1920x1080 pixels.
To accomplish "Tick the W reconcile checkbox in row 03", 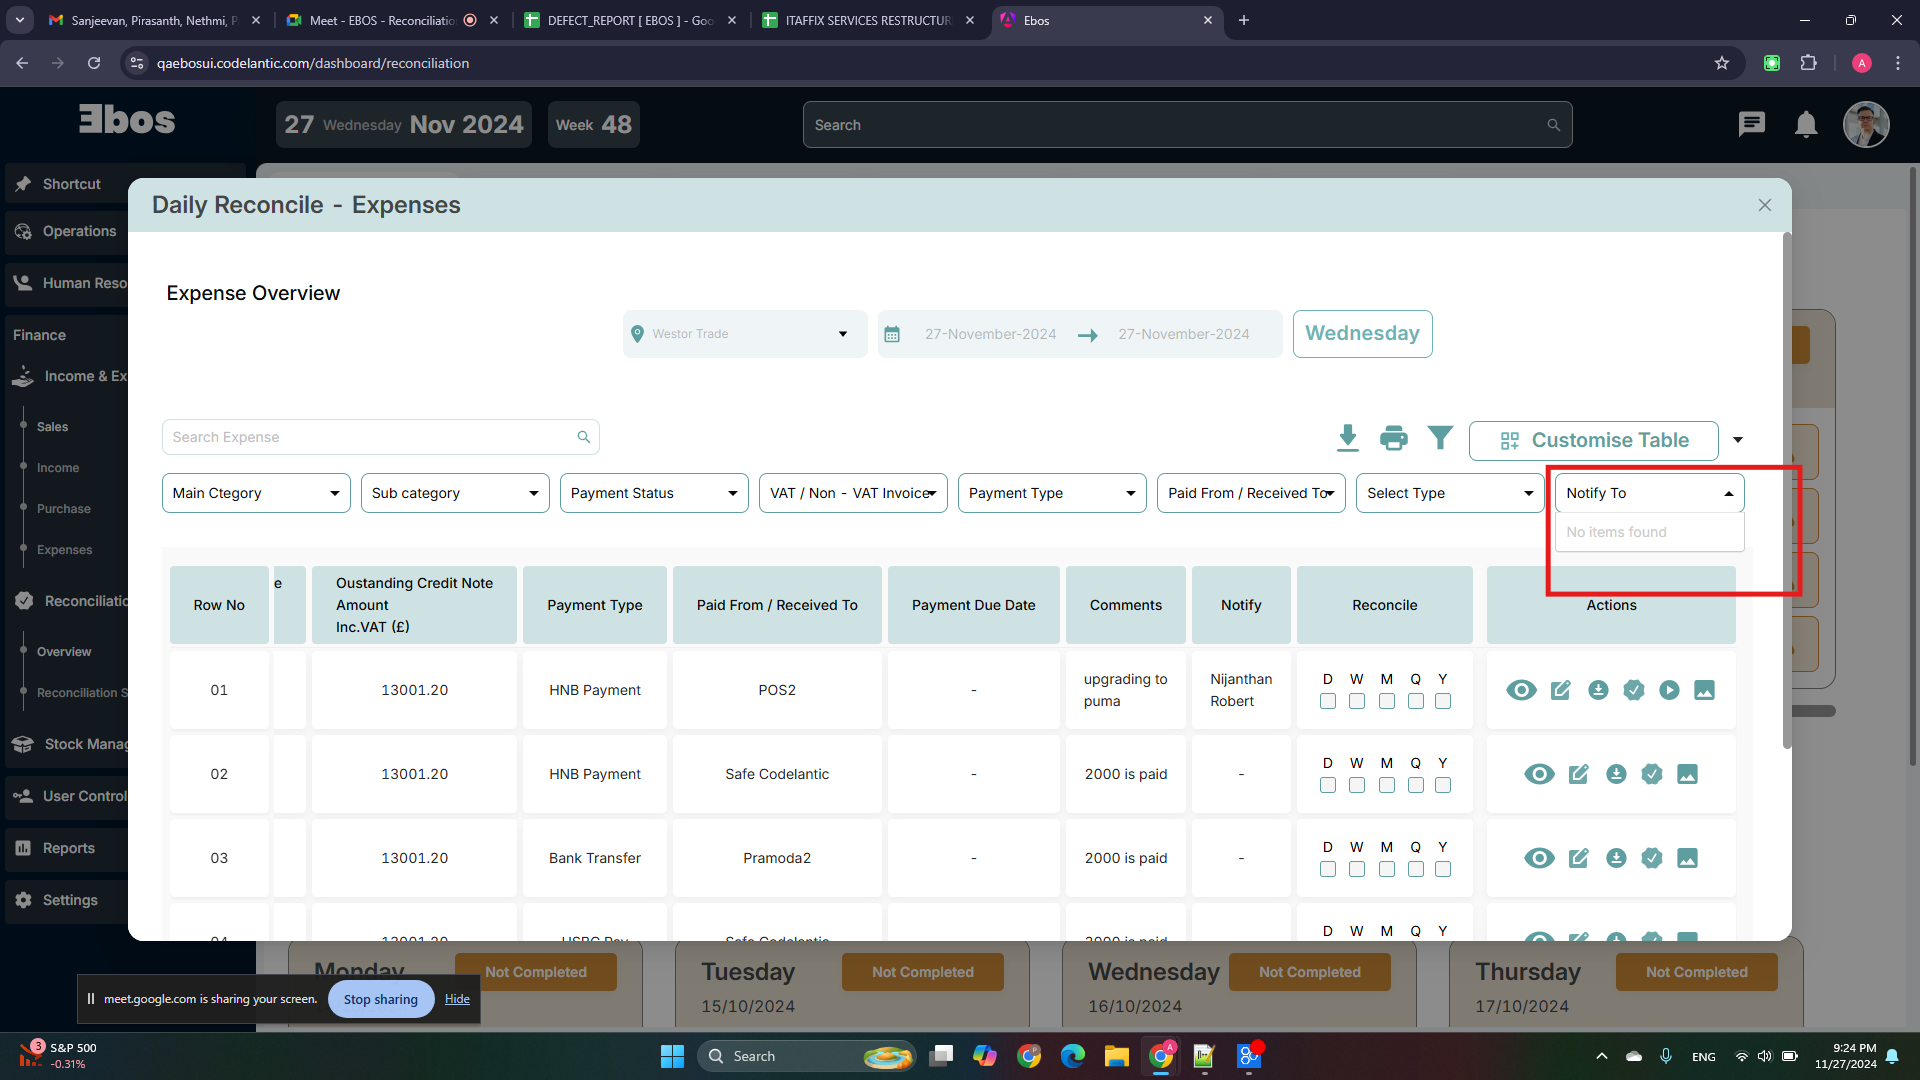I will click(1357, 869).
